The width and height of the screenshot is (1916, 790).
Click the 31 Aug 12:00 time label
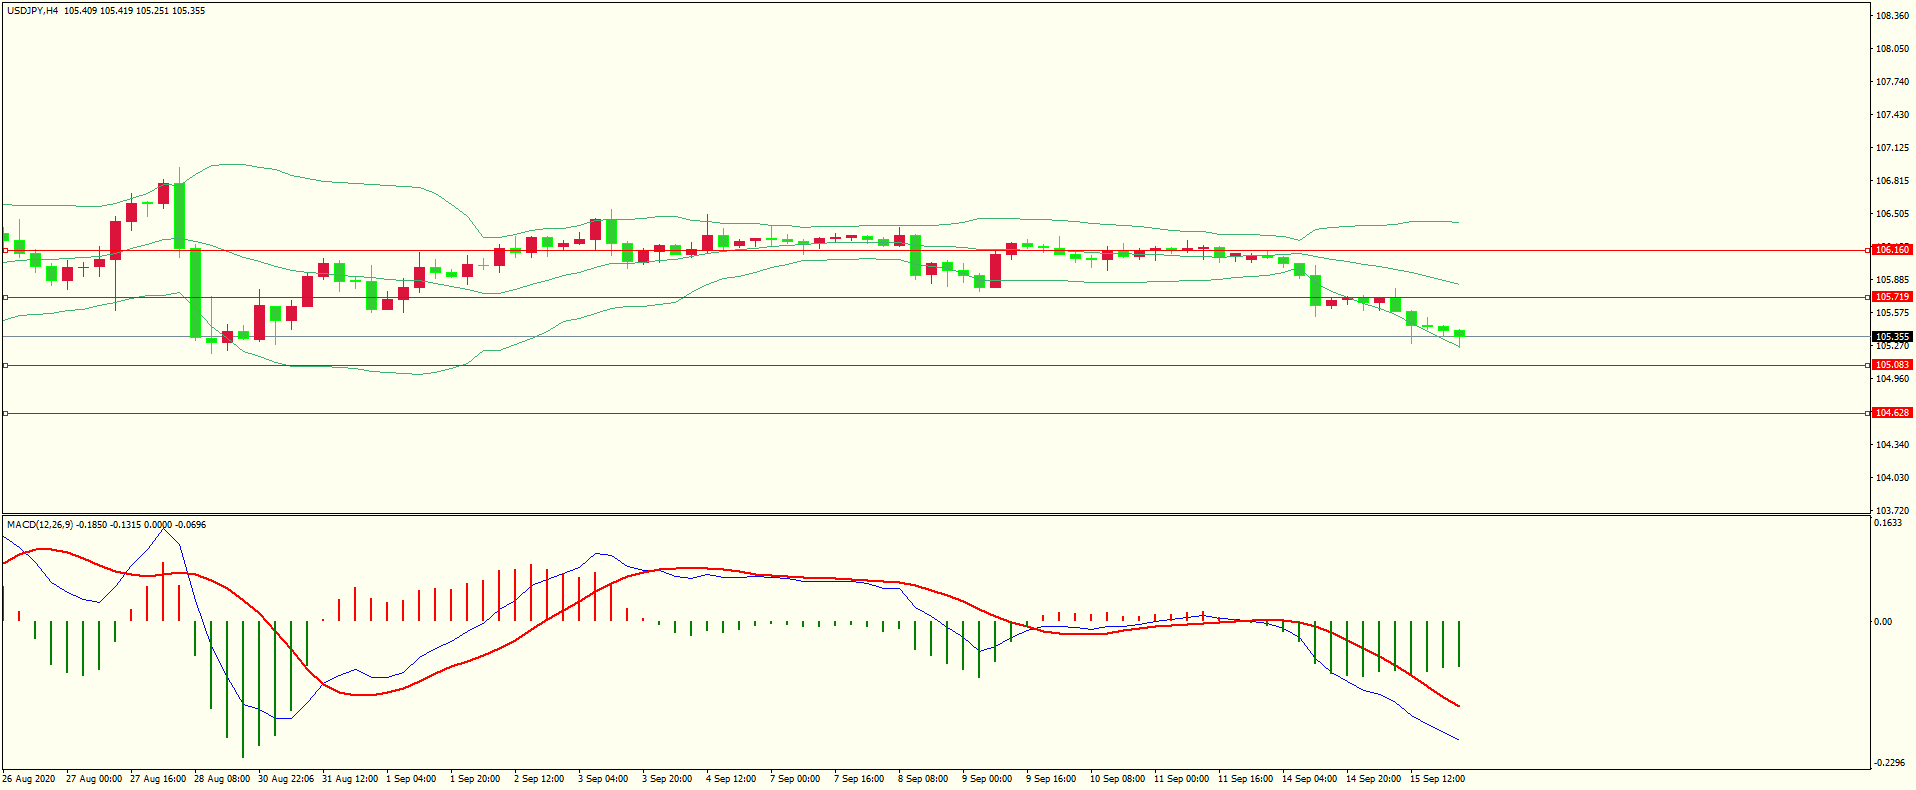[350, 779]
